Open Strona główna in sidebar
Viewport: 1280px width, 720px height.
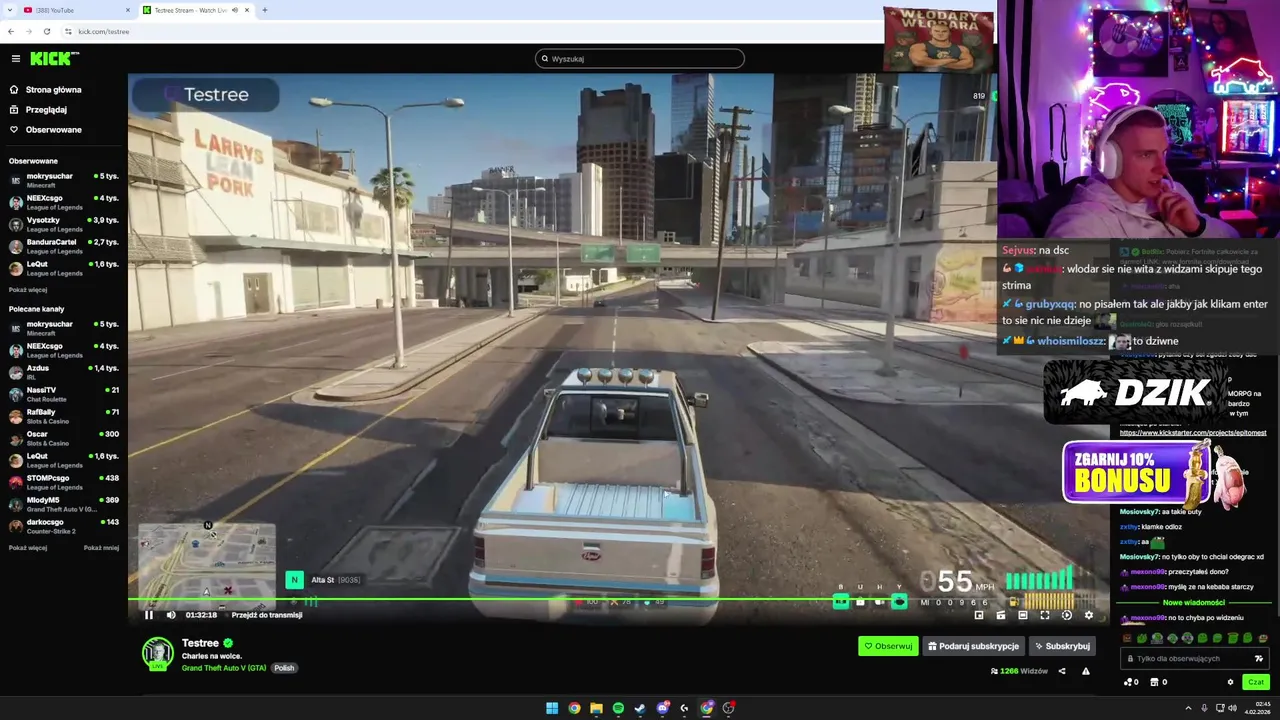point(53,90)
